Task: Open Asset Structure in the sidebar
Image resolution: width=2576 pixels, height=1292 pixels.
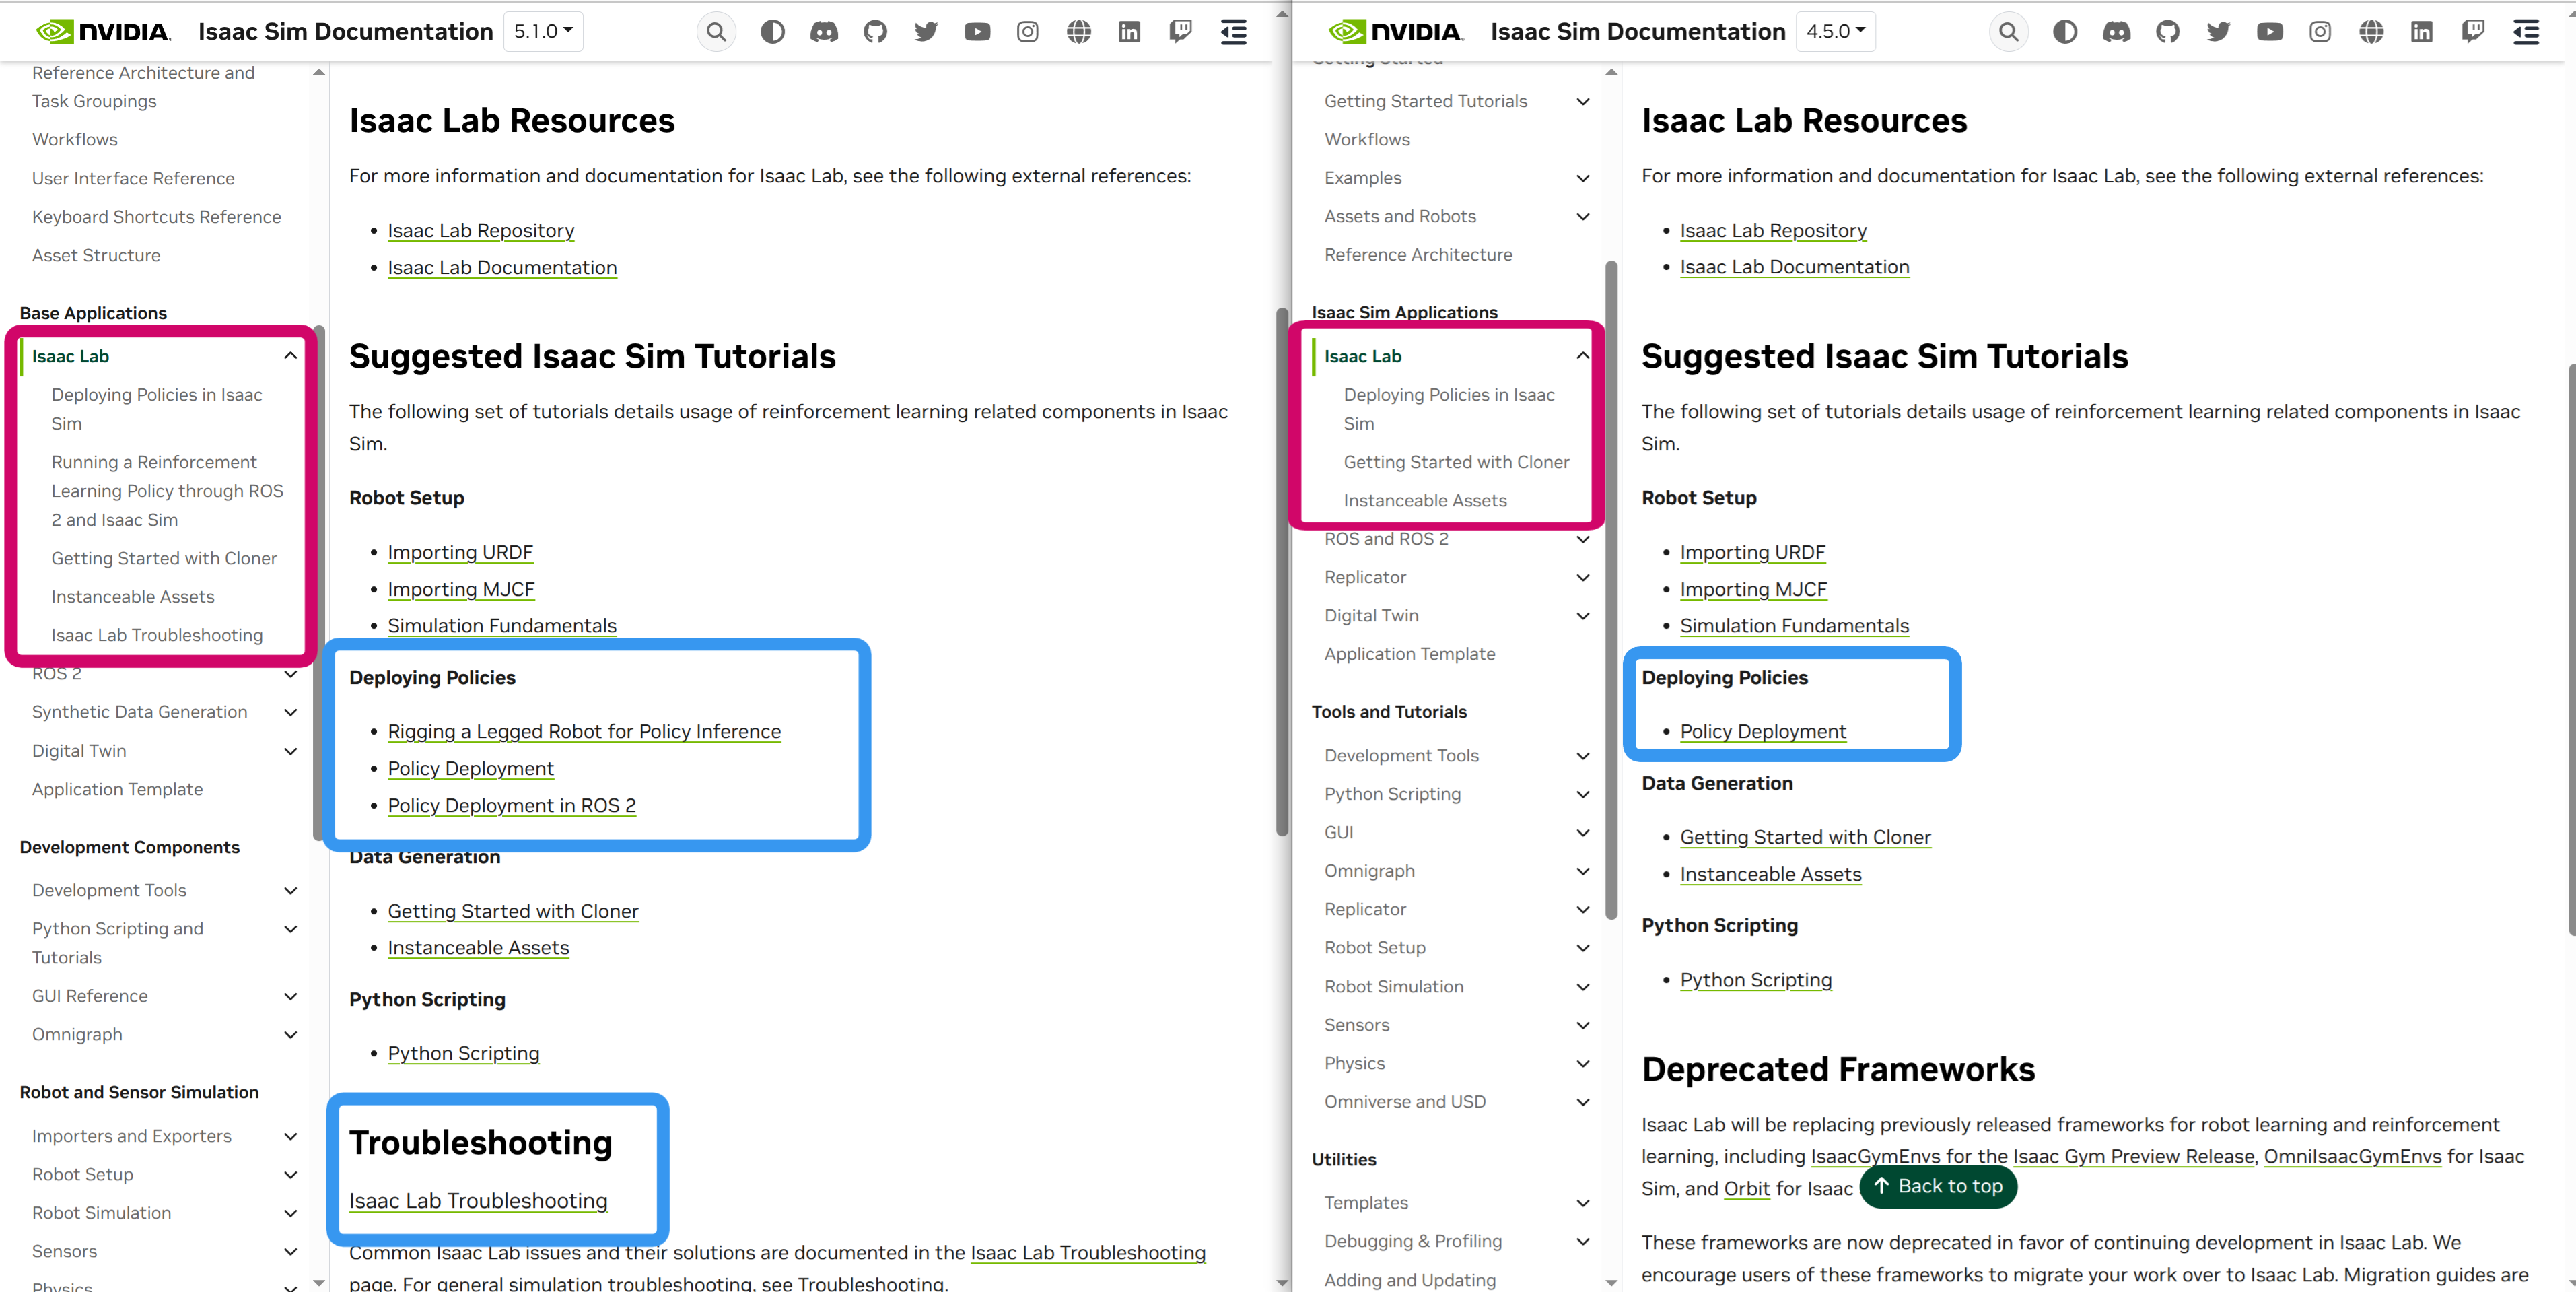Action: (x=96, y=255)
